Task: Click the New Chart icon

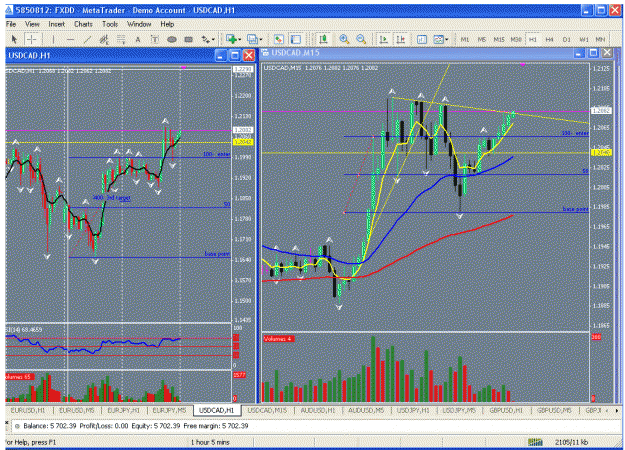Action: tap(231, 39)
